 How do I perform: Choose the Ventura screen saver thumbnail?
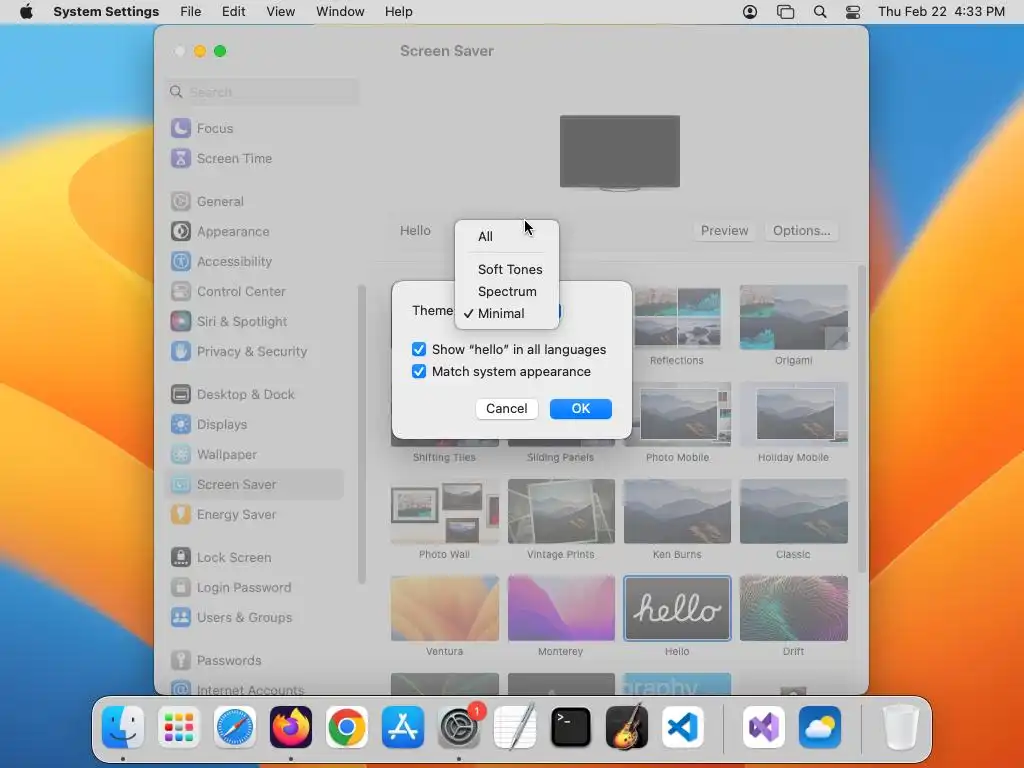pos(445,609)
